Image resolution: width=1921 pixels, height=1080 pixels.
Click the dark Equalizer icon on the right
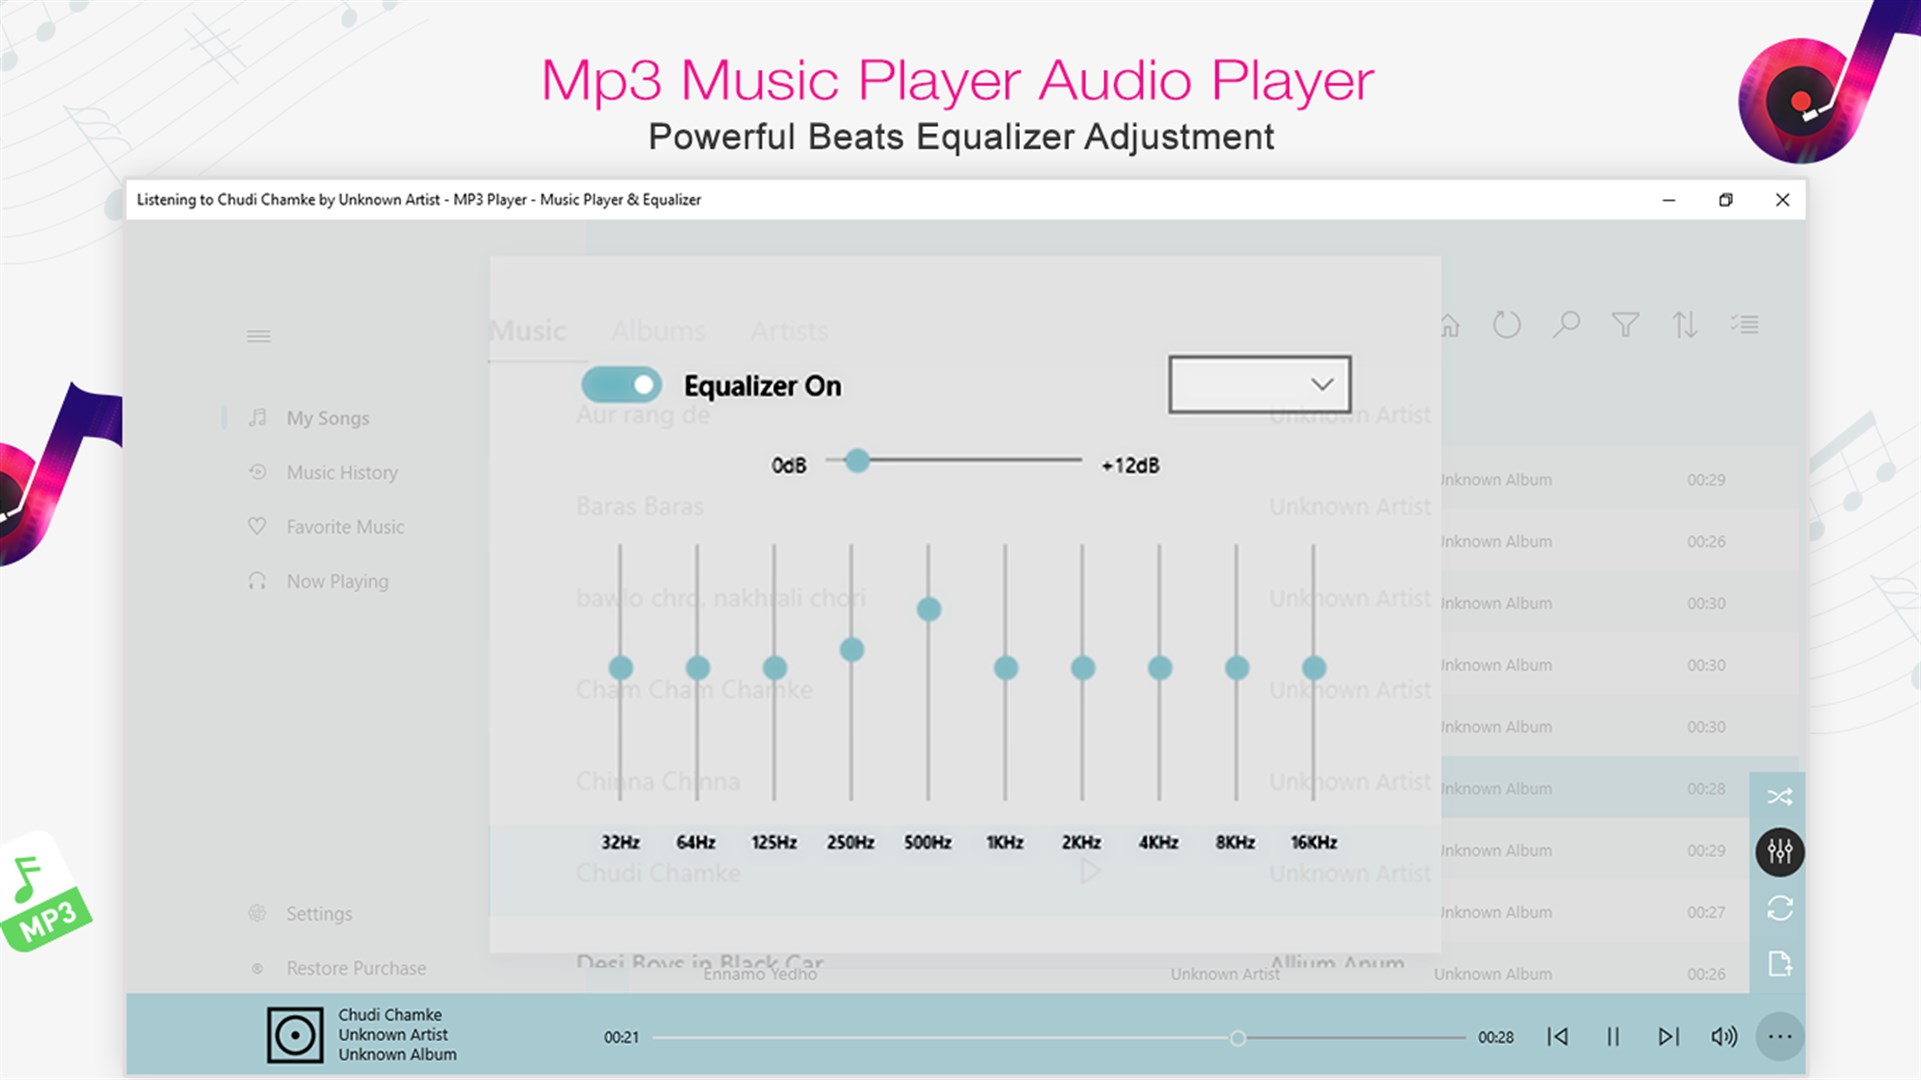pos(1780,853)
